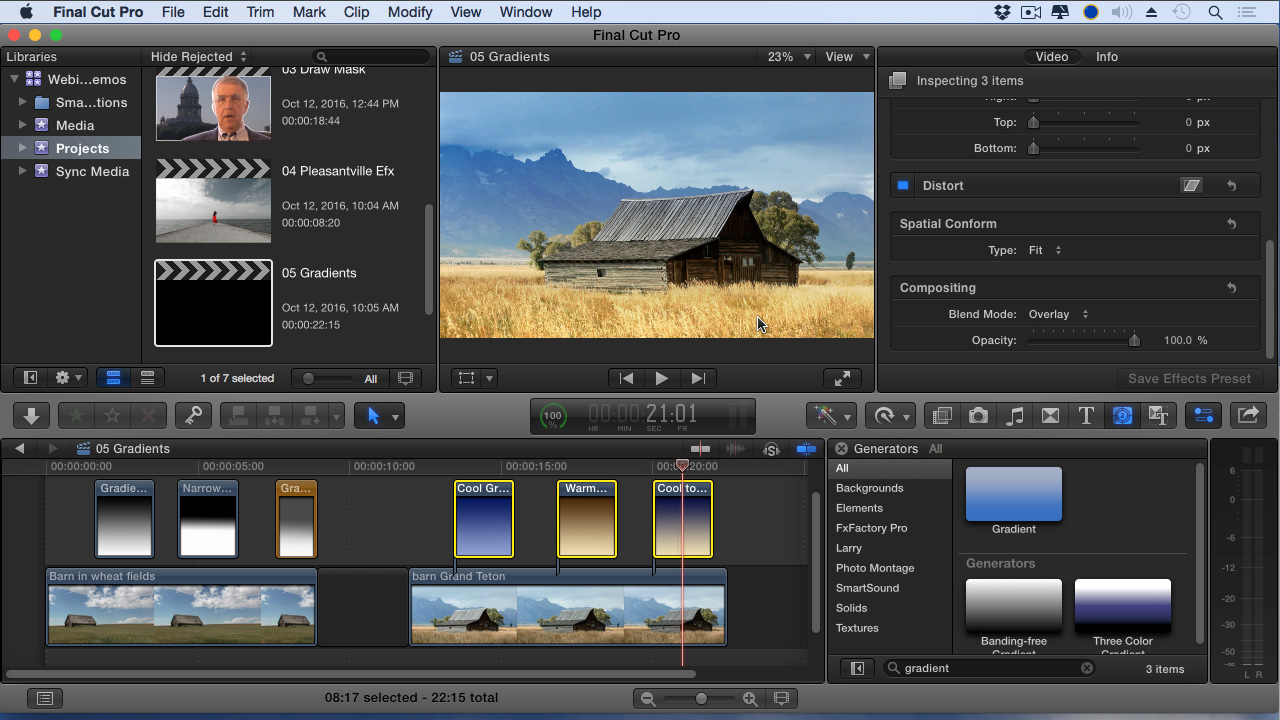Show the Effects browser icon

click(942, 416)
